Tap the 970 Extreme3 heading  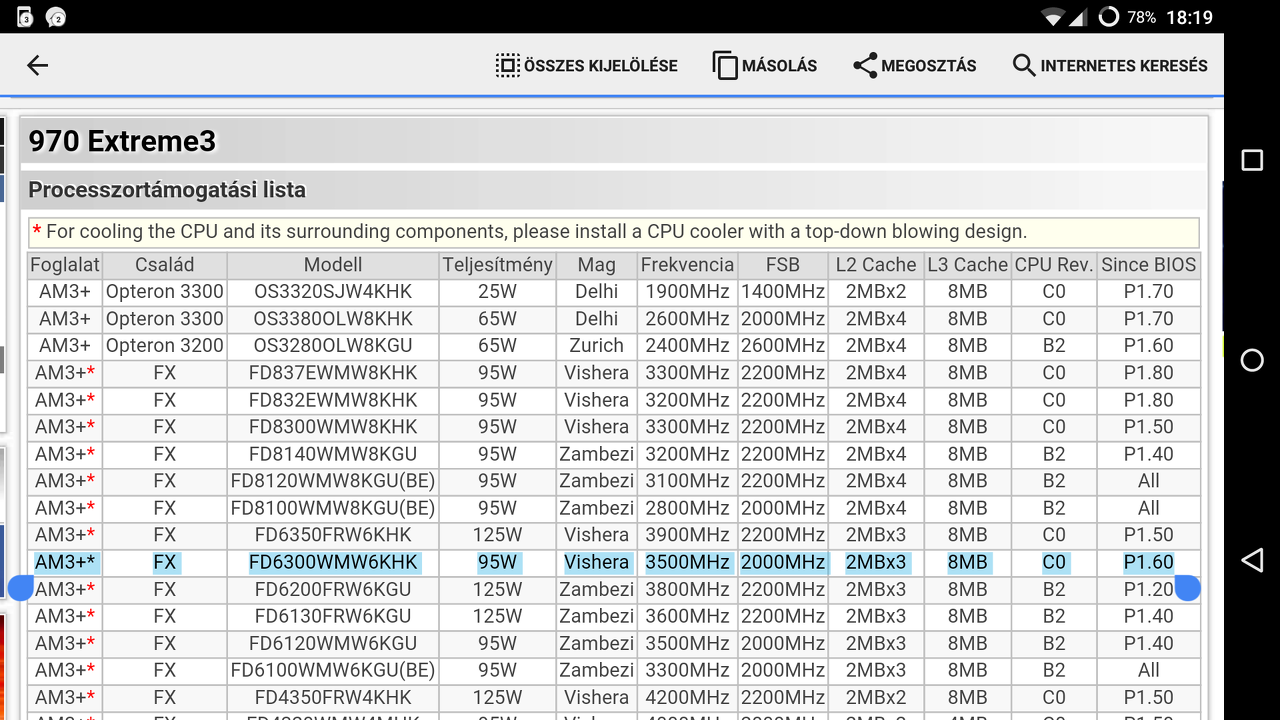point(122,141)
